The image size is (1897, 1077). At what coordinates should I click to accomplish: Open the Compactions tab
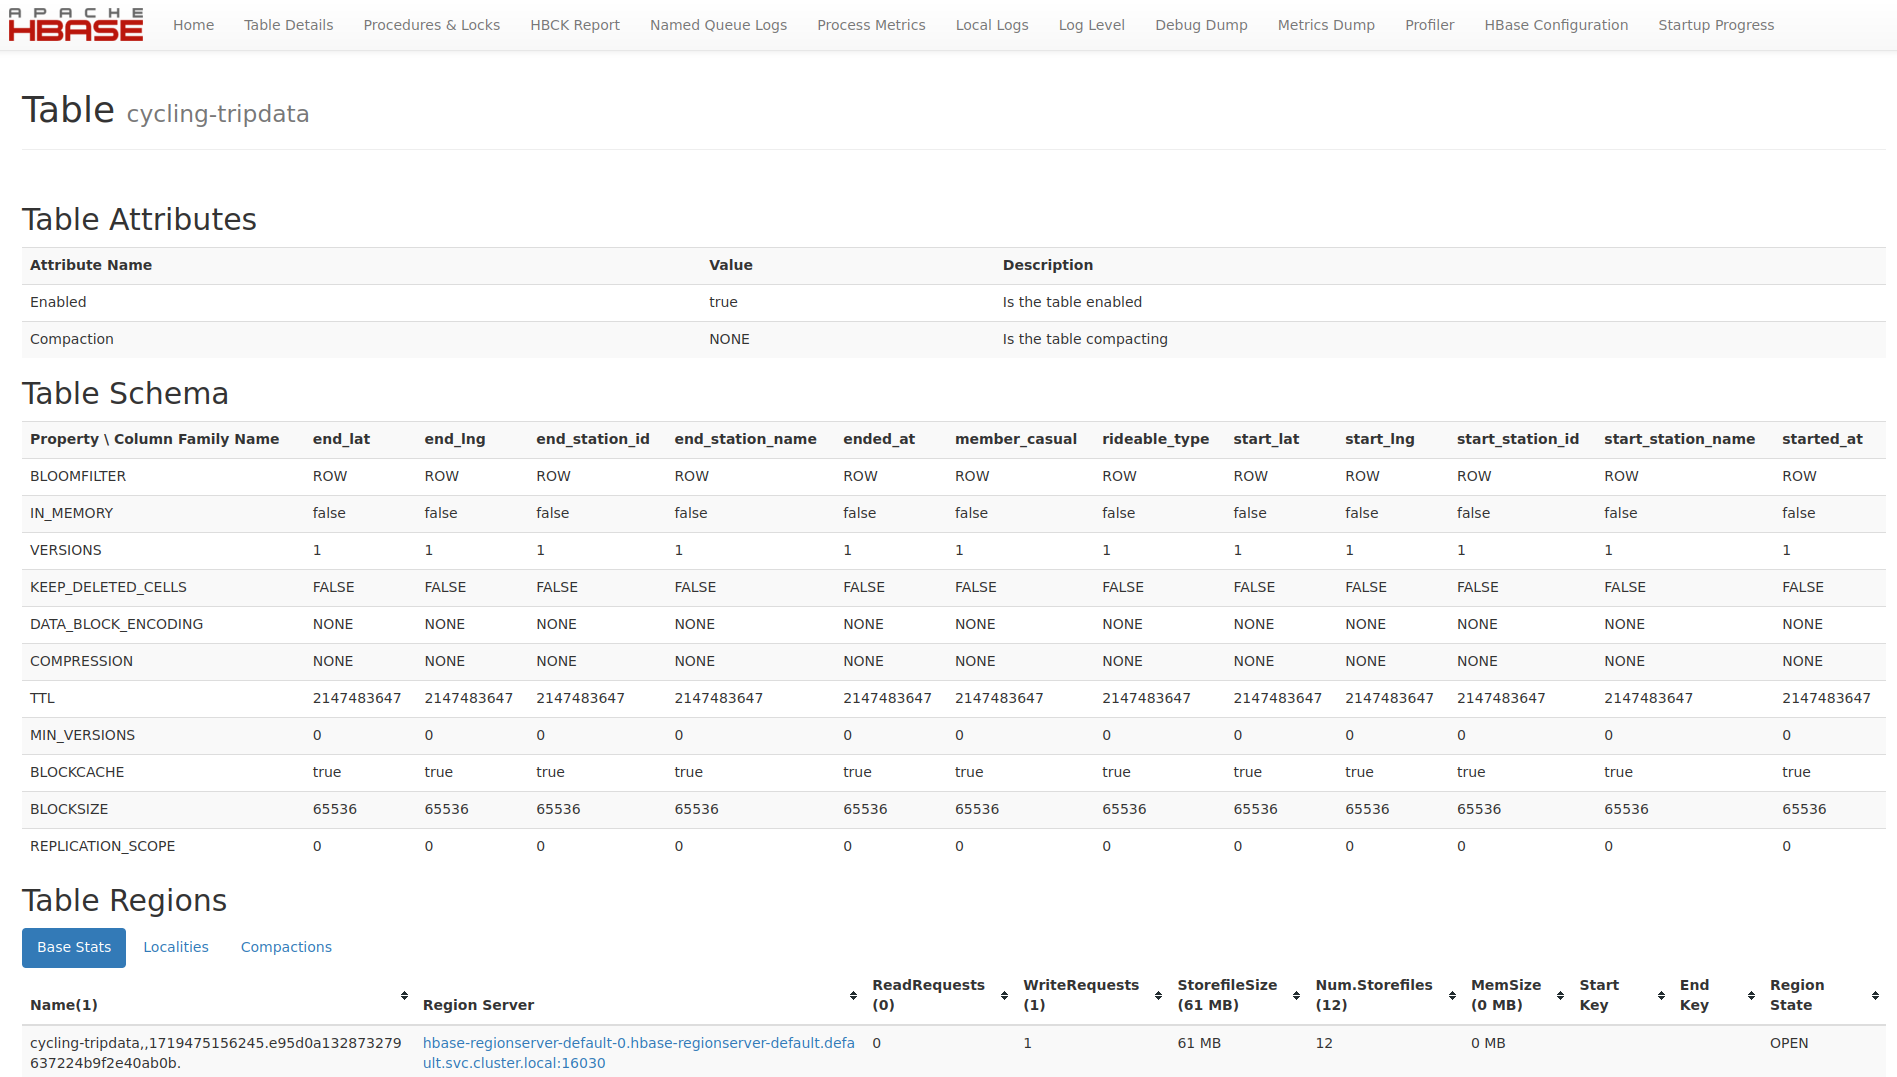click(285, 947)
